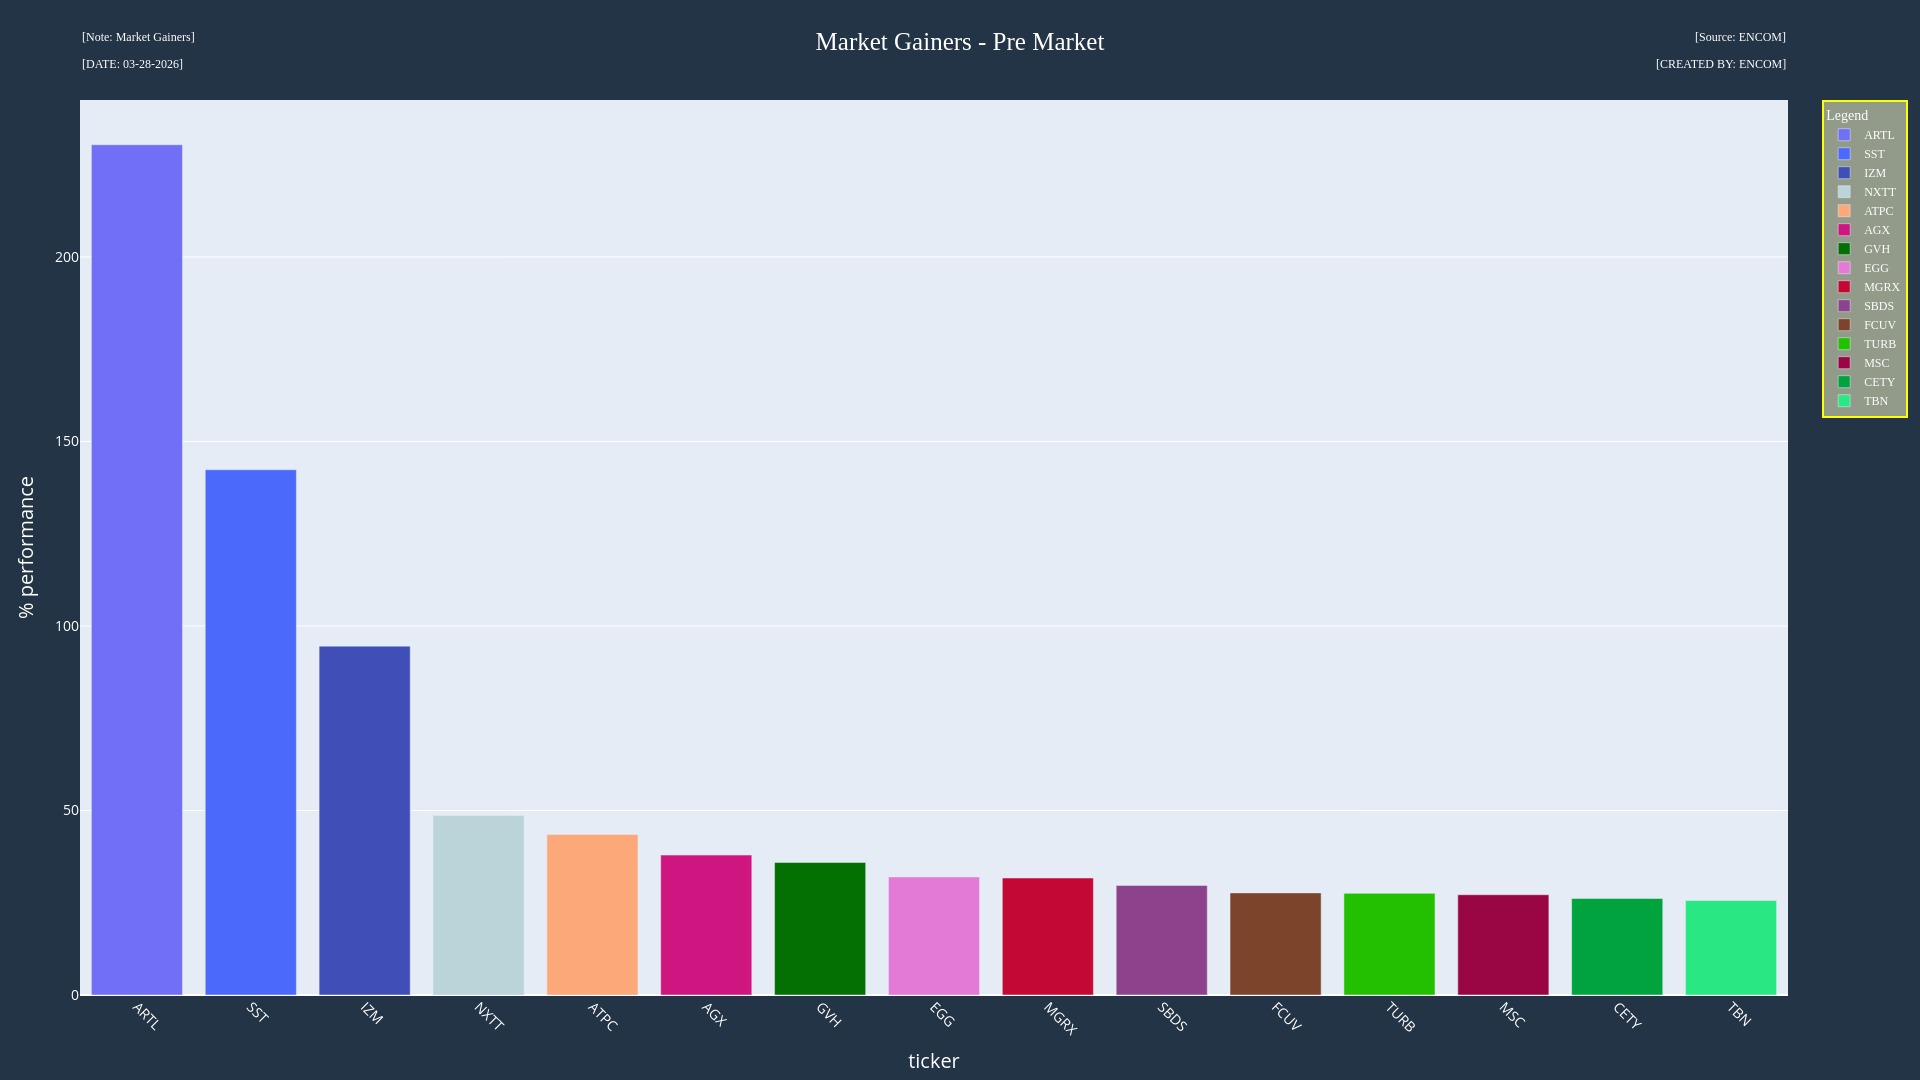Click the MSC x-axis tick label
The width and height of the screenshot is (1920, 1080).
pos(1511,1015)
